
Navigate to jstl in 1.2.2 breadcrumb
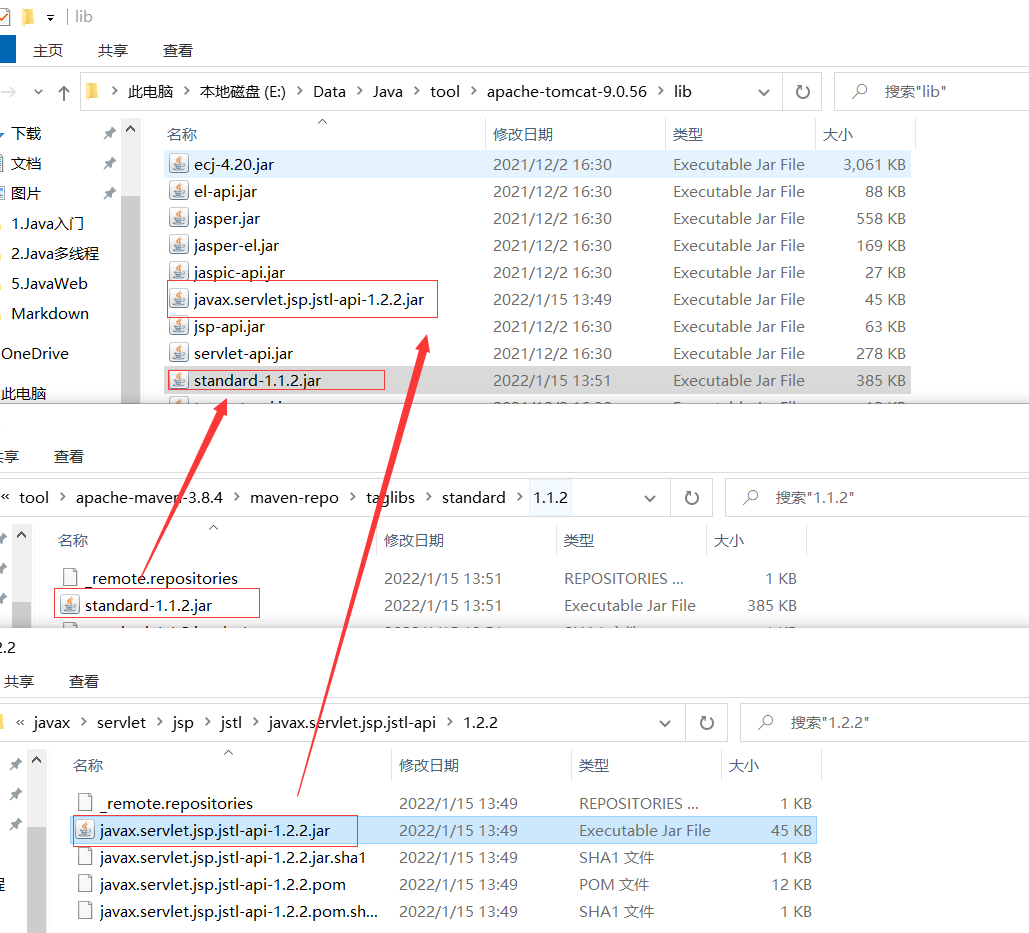(x=230, y=723)
